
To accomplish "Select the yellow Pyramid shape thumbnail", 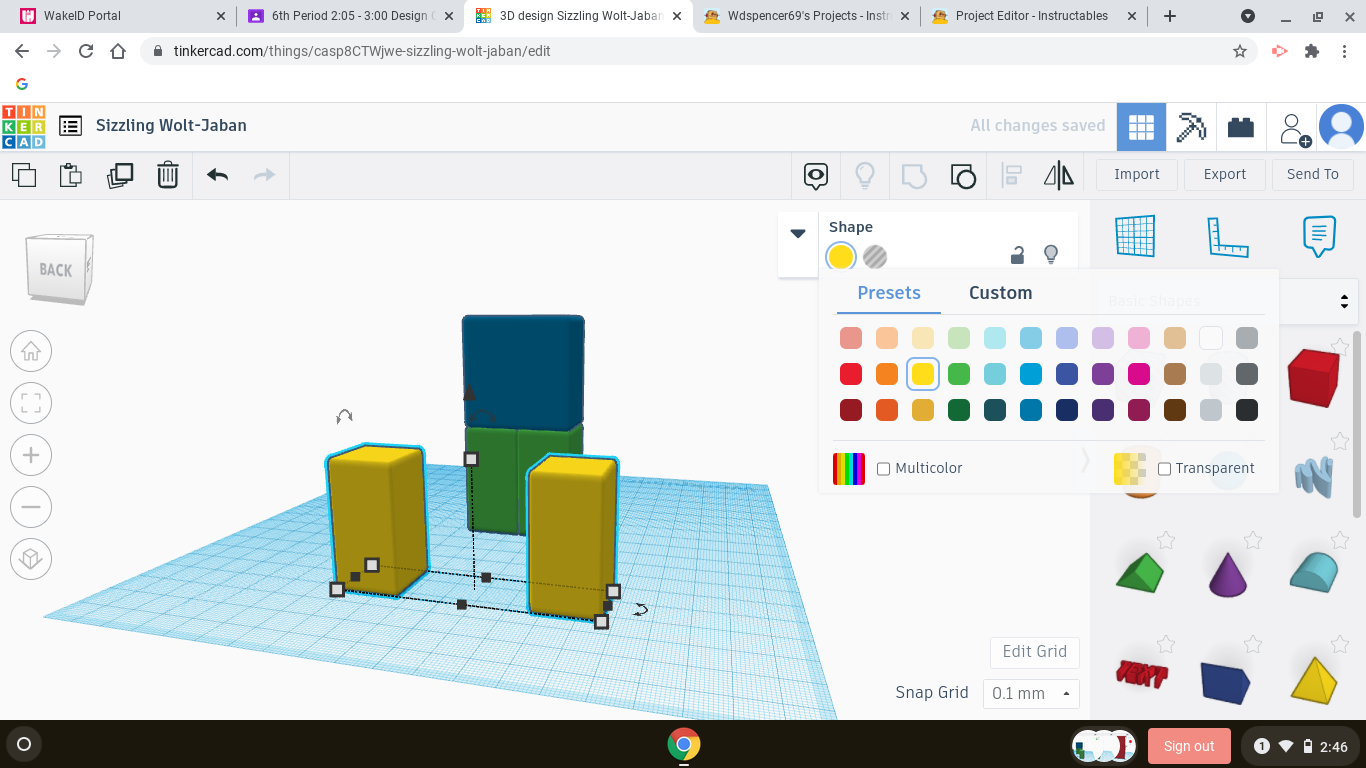I will coord(1313,678).
